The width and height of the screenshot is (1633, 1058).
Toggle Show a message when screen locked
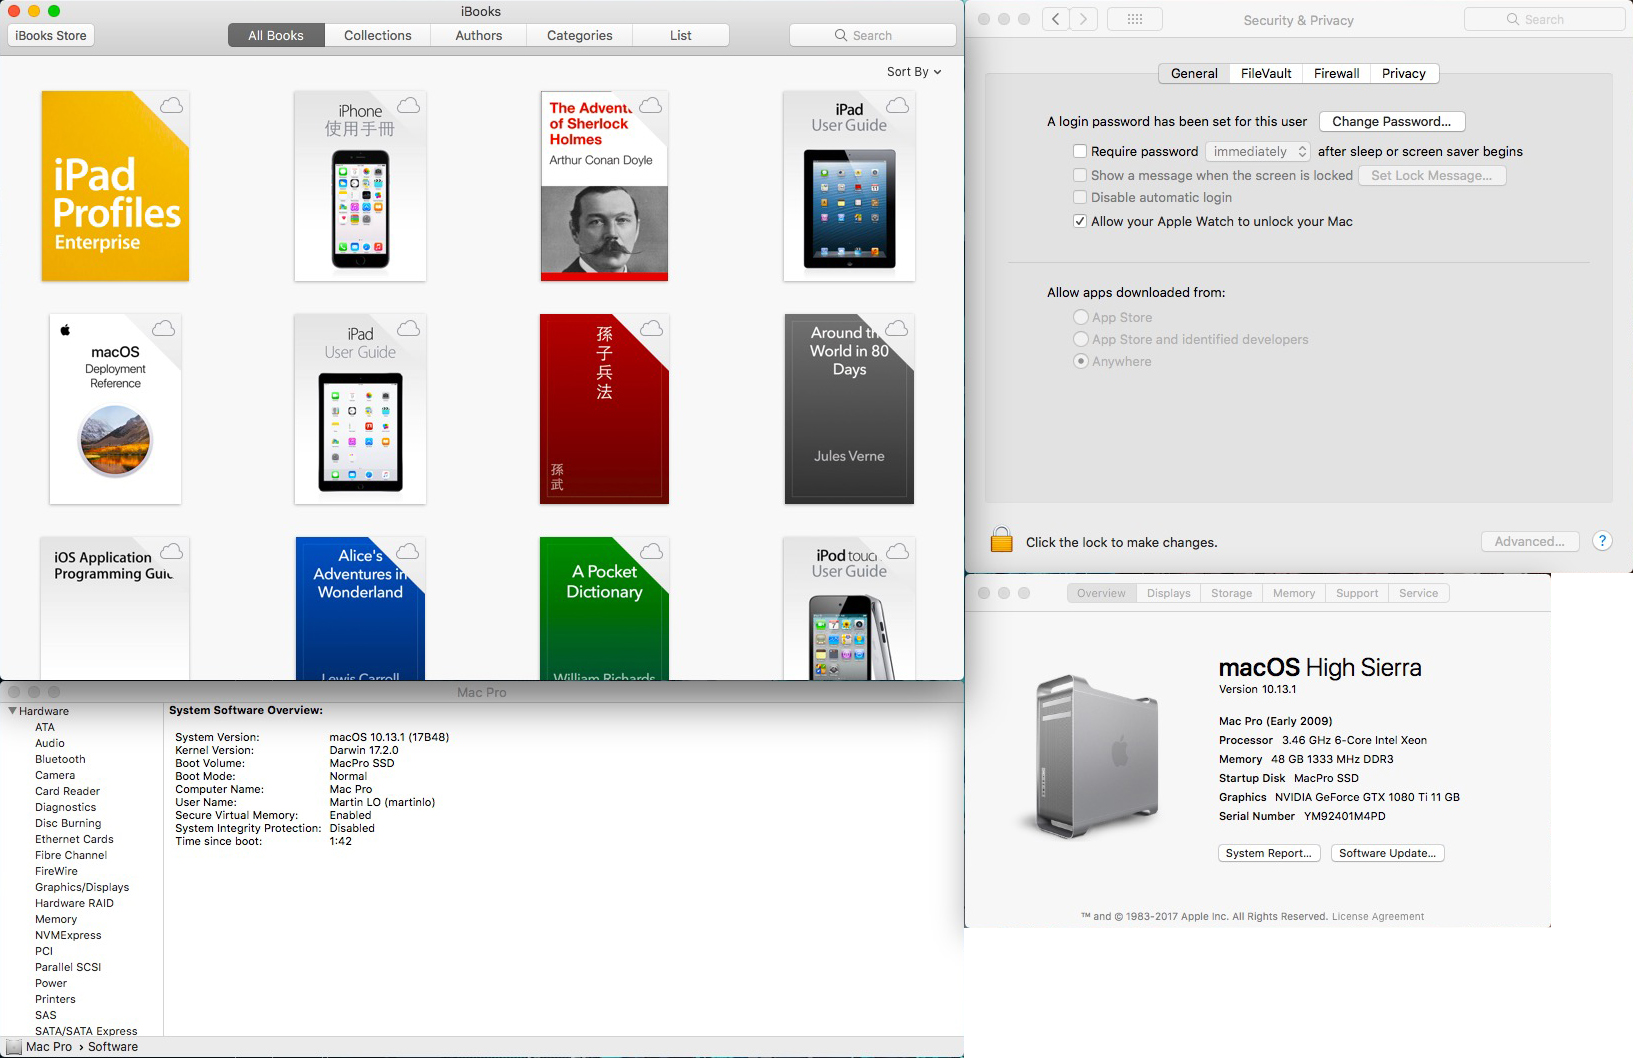tap(1080, 175)
